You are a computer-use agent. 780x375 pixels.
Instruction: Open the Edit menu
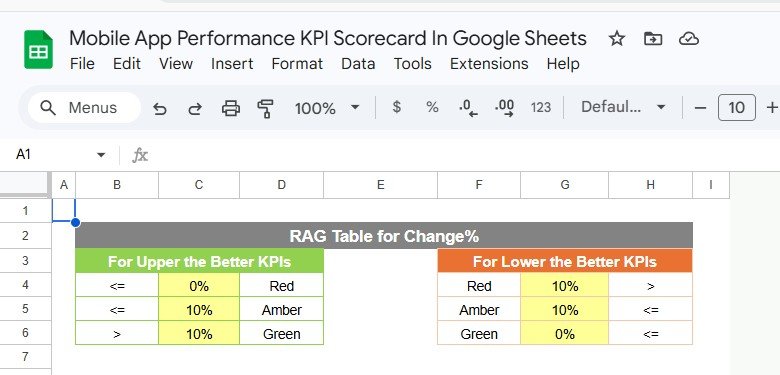(126, 64)
